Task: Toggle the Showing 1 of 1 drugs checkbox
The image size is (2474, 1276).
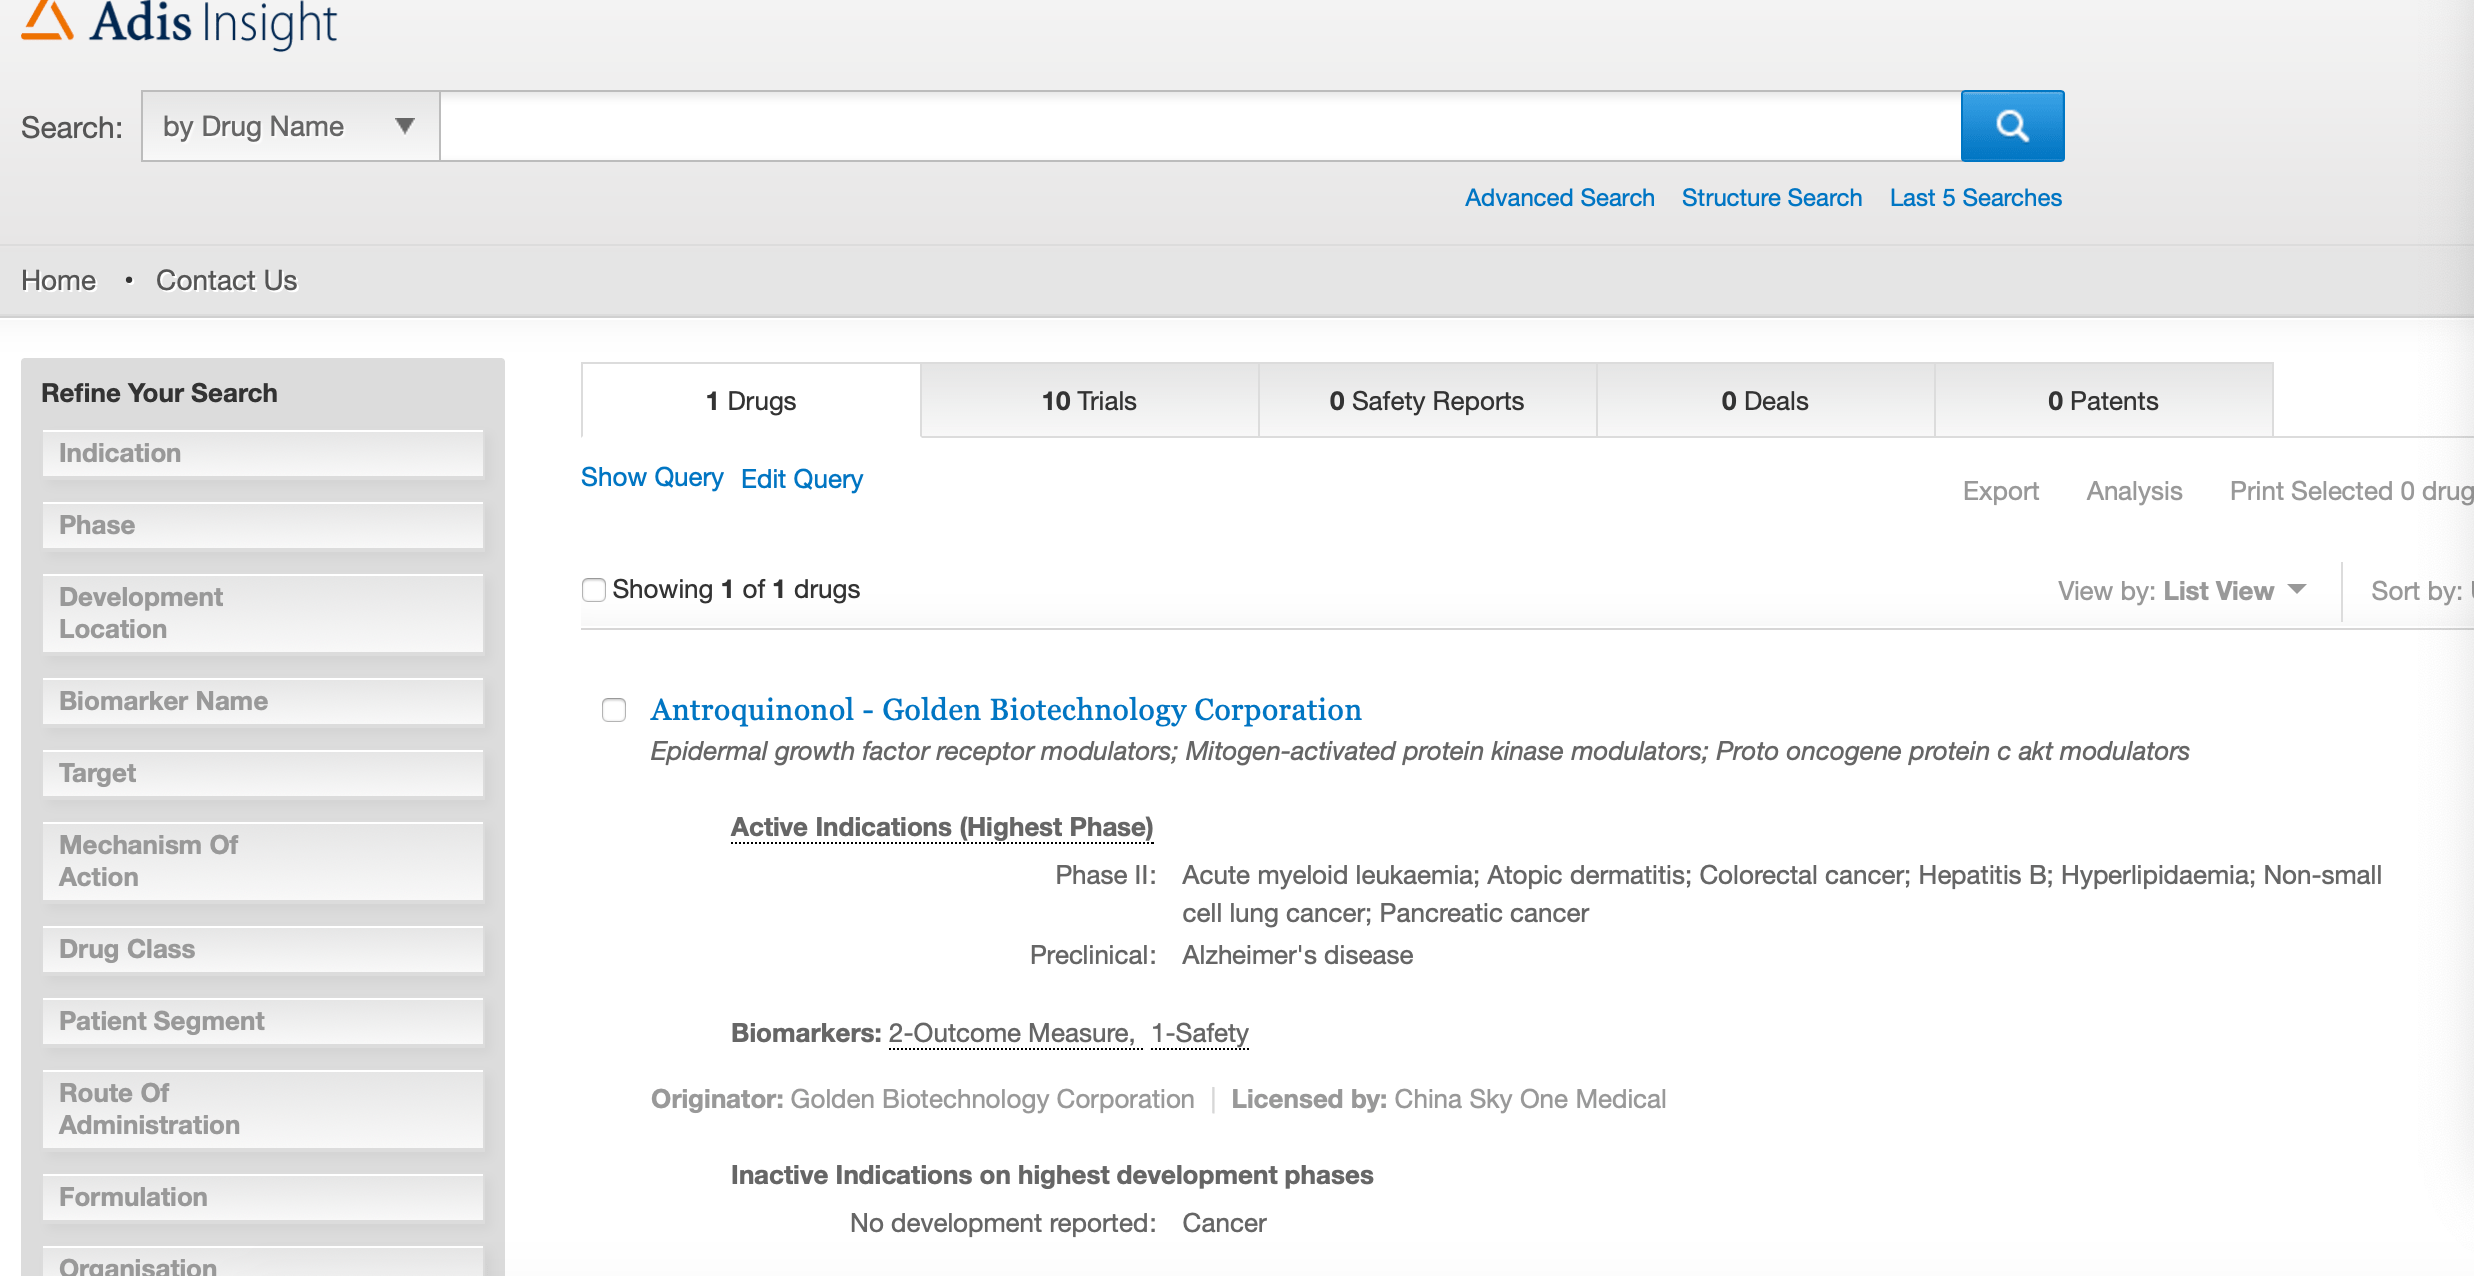Action: point(595,589)
